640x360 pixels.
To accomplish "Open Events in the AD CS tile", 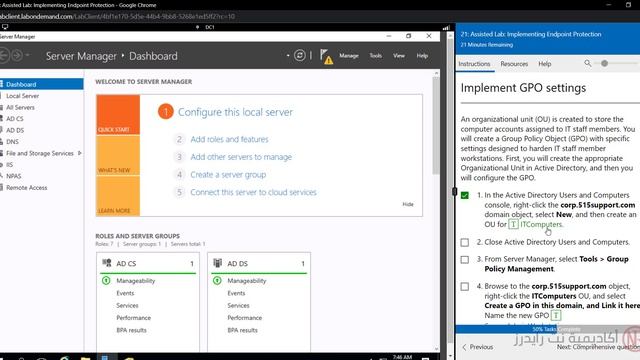I will point(125,293).
